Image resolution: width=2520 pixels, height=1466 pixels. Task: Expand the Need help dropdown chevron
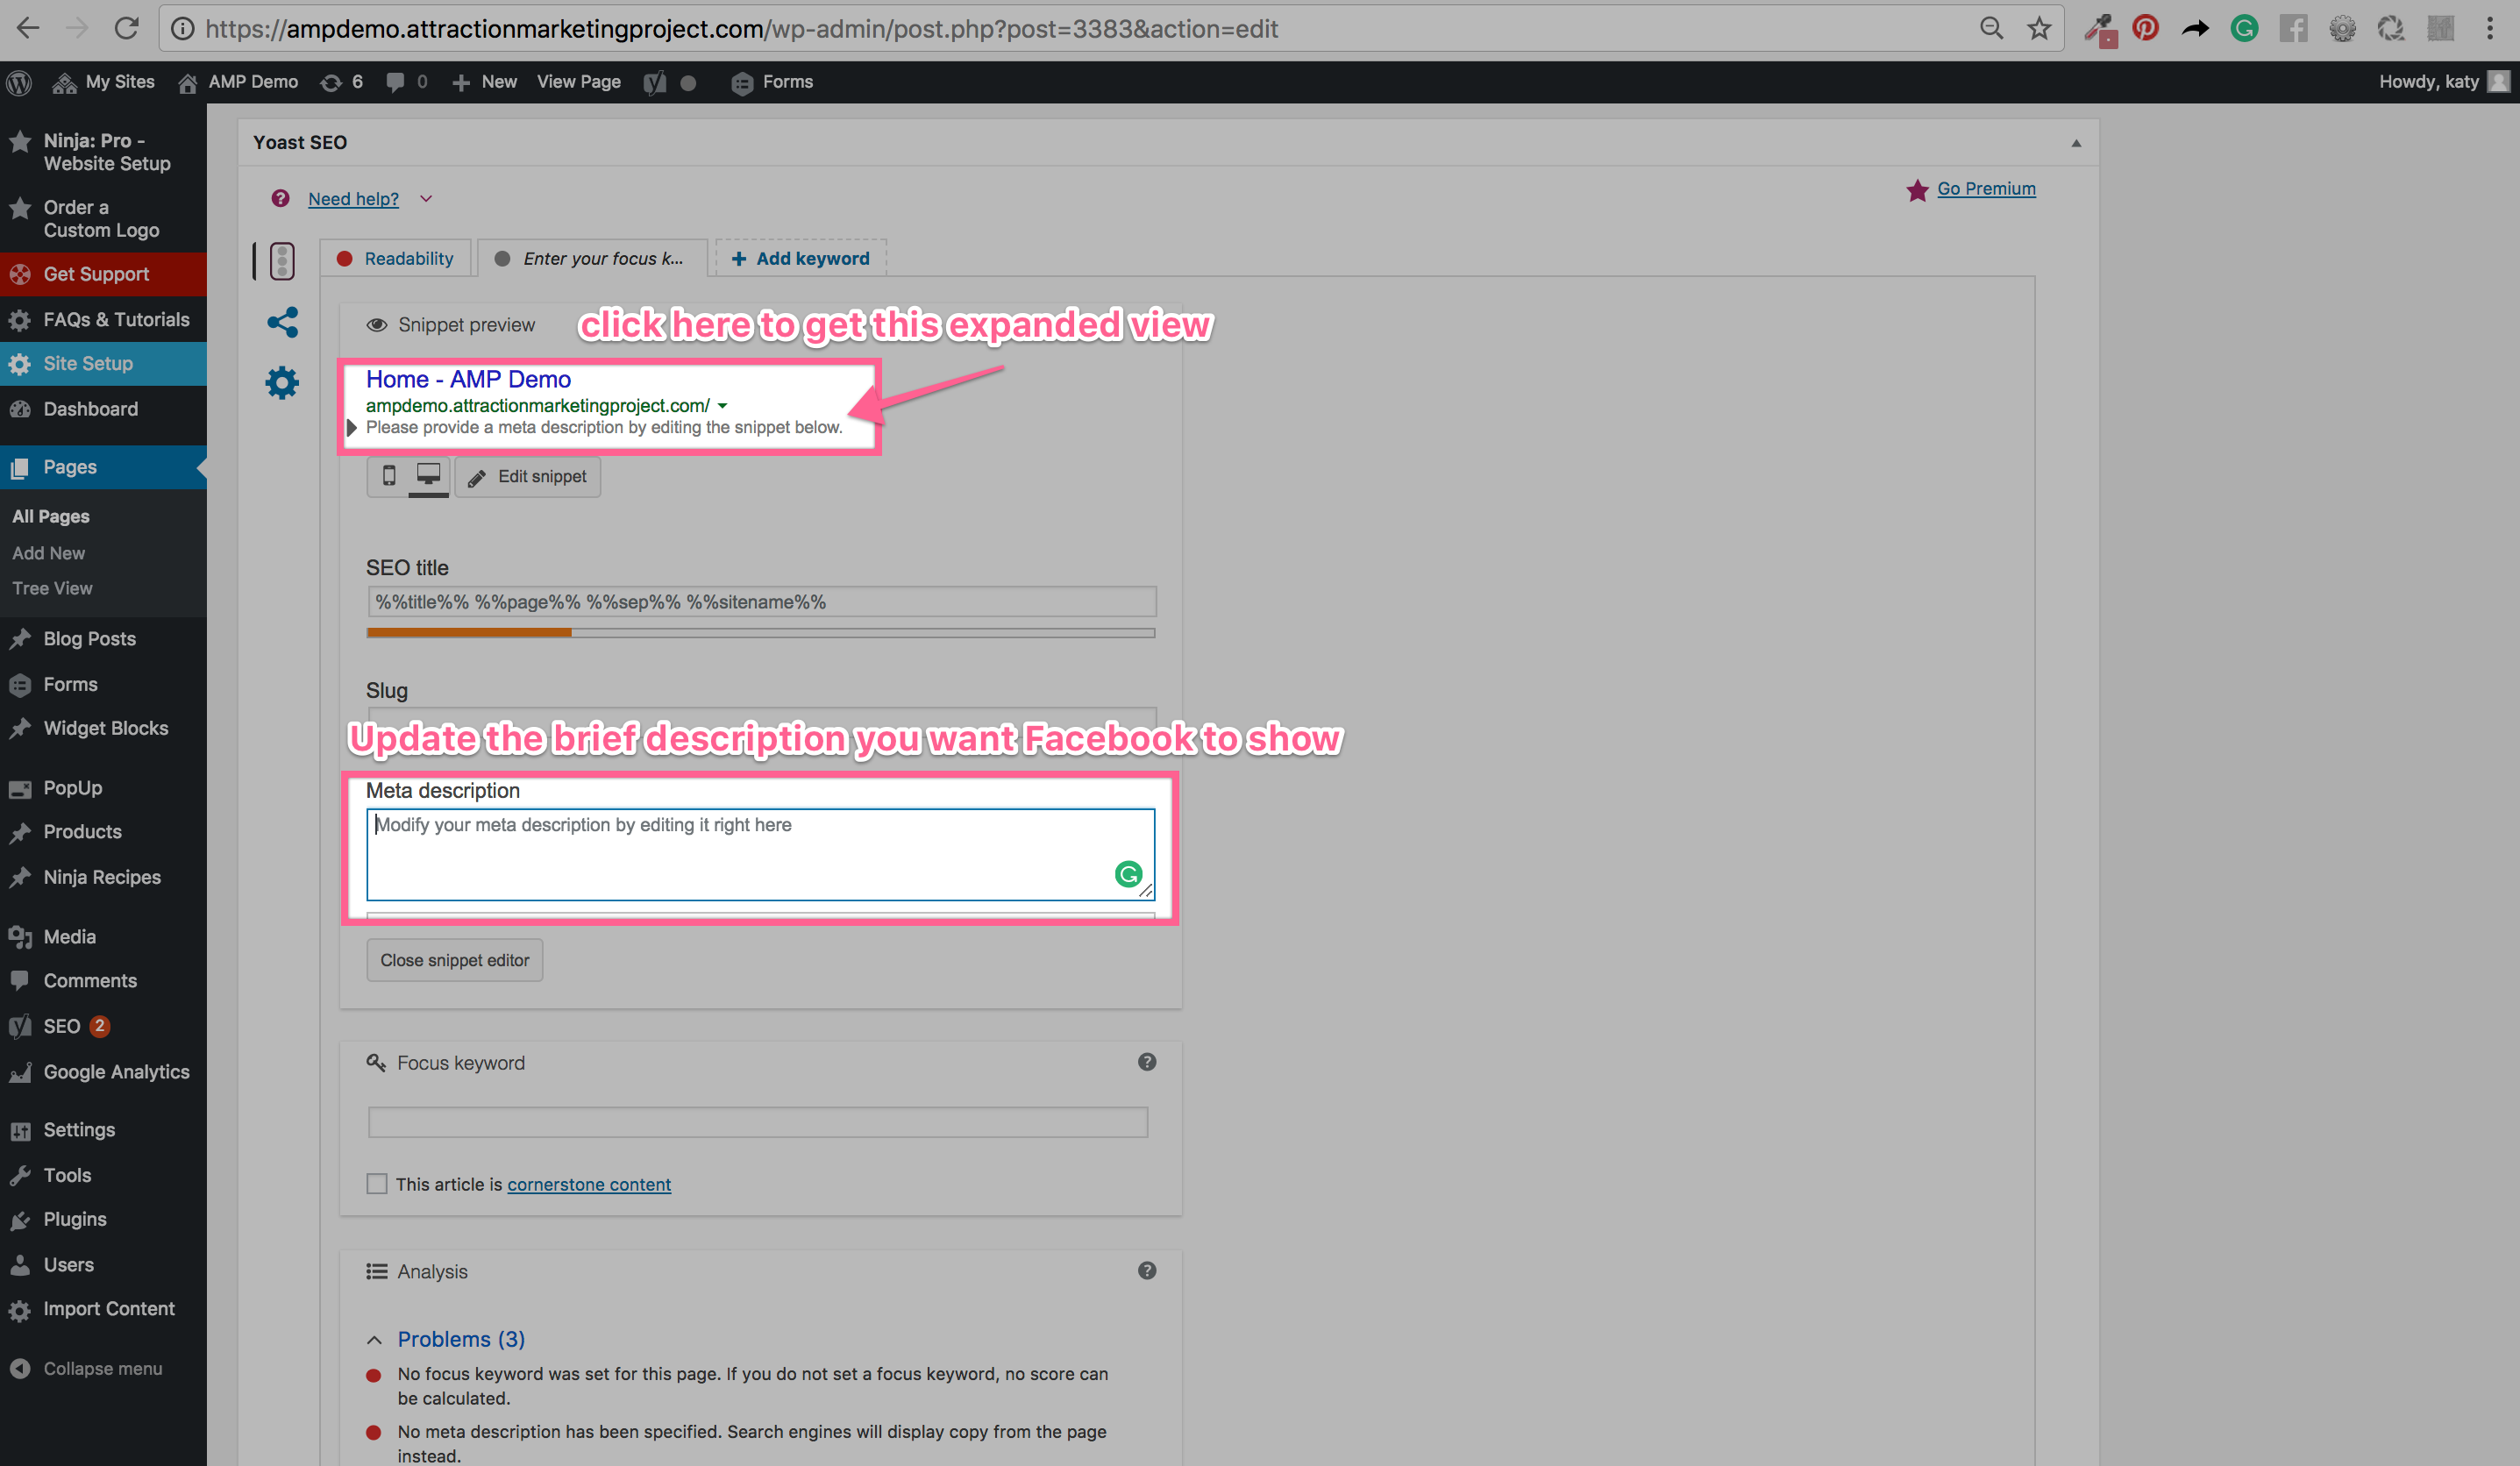point(426,199)
